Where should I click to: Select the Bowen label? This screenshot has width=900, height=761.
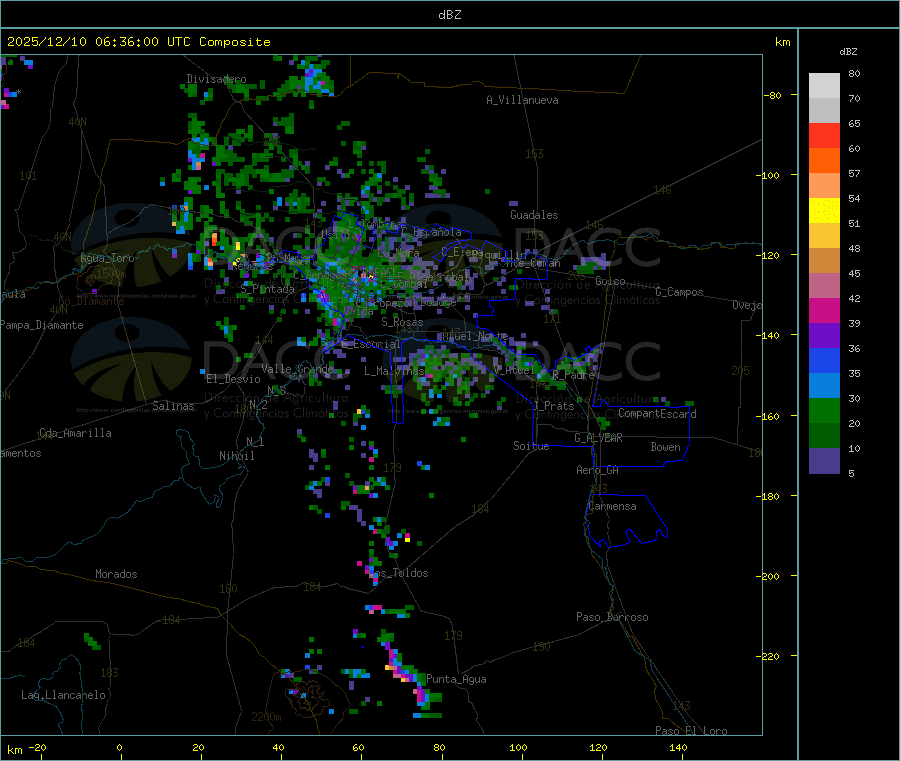(x=665, y=447)
